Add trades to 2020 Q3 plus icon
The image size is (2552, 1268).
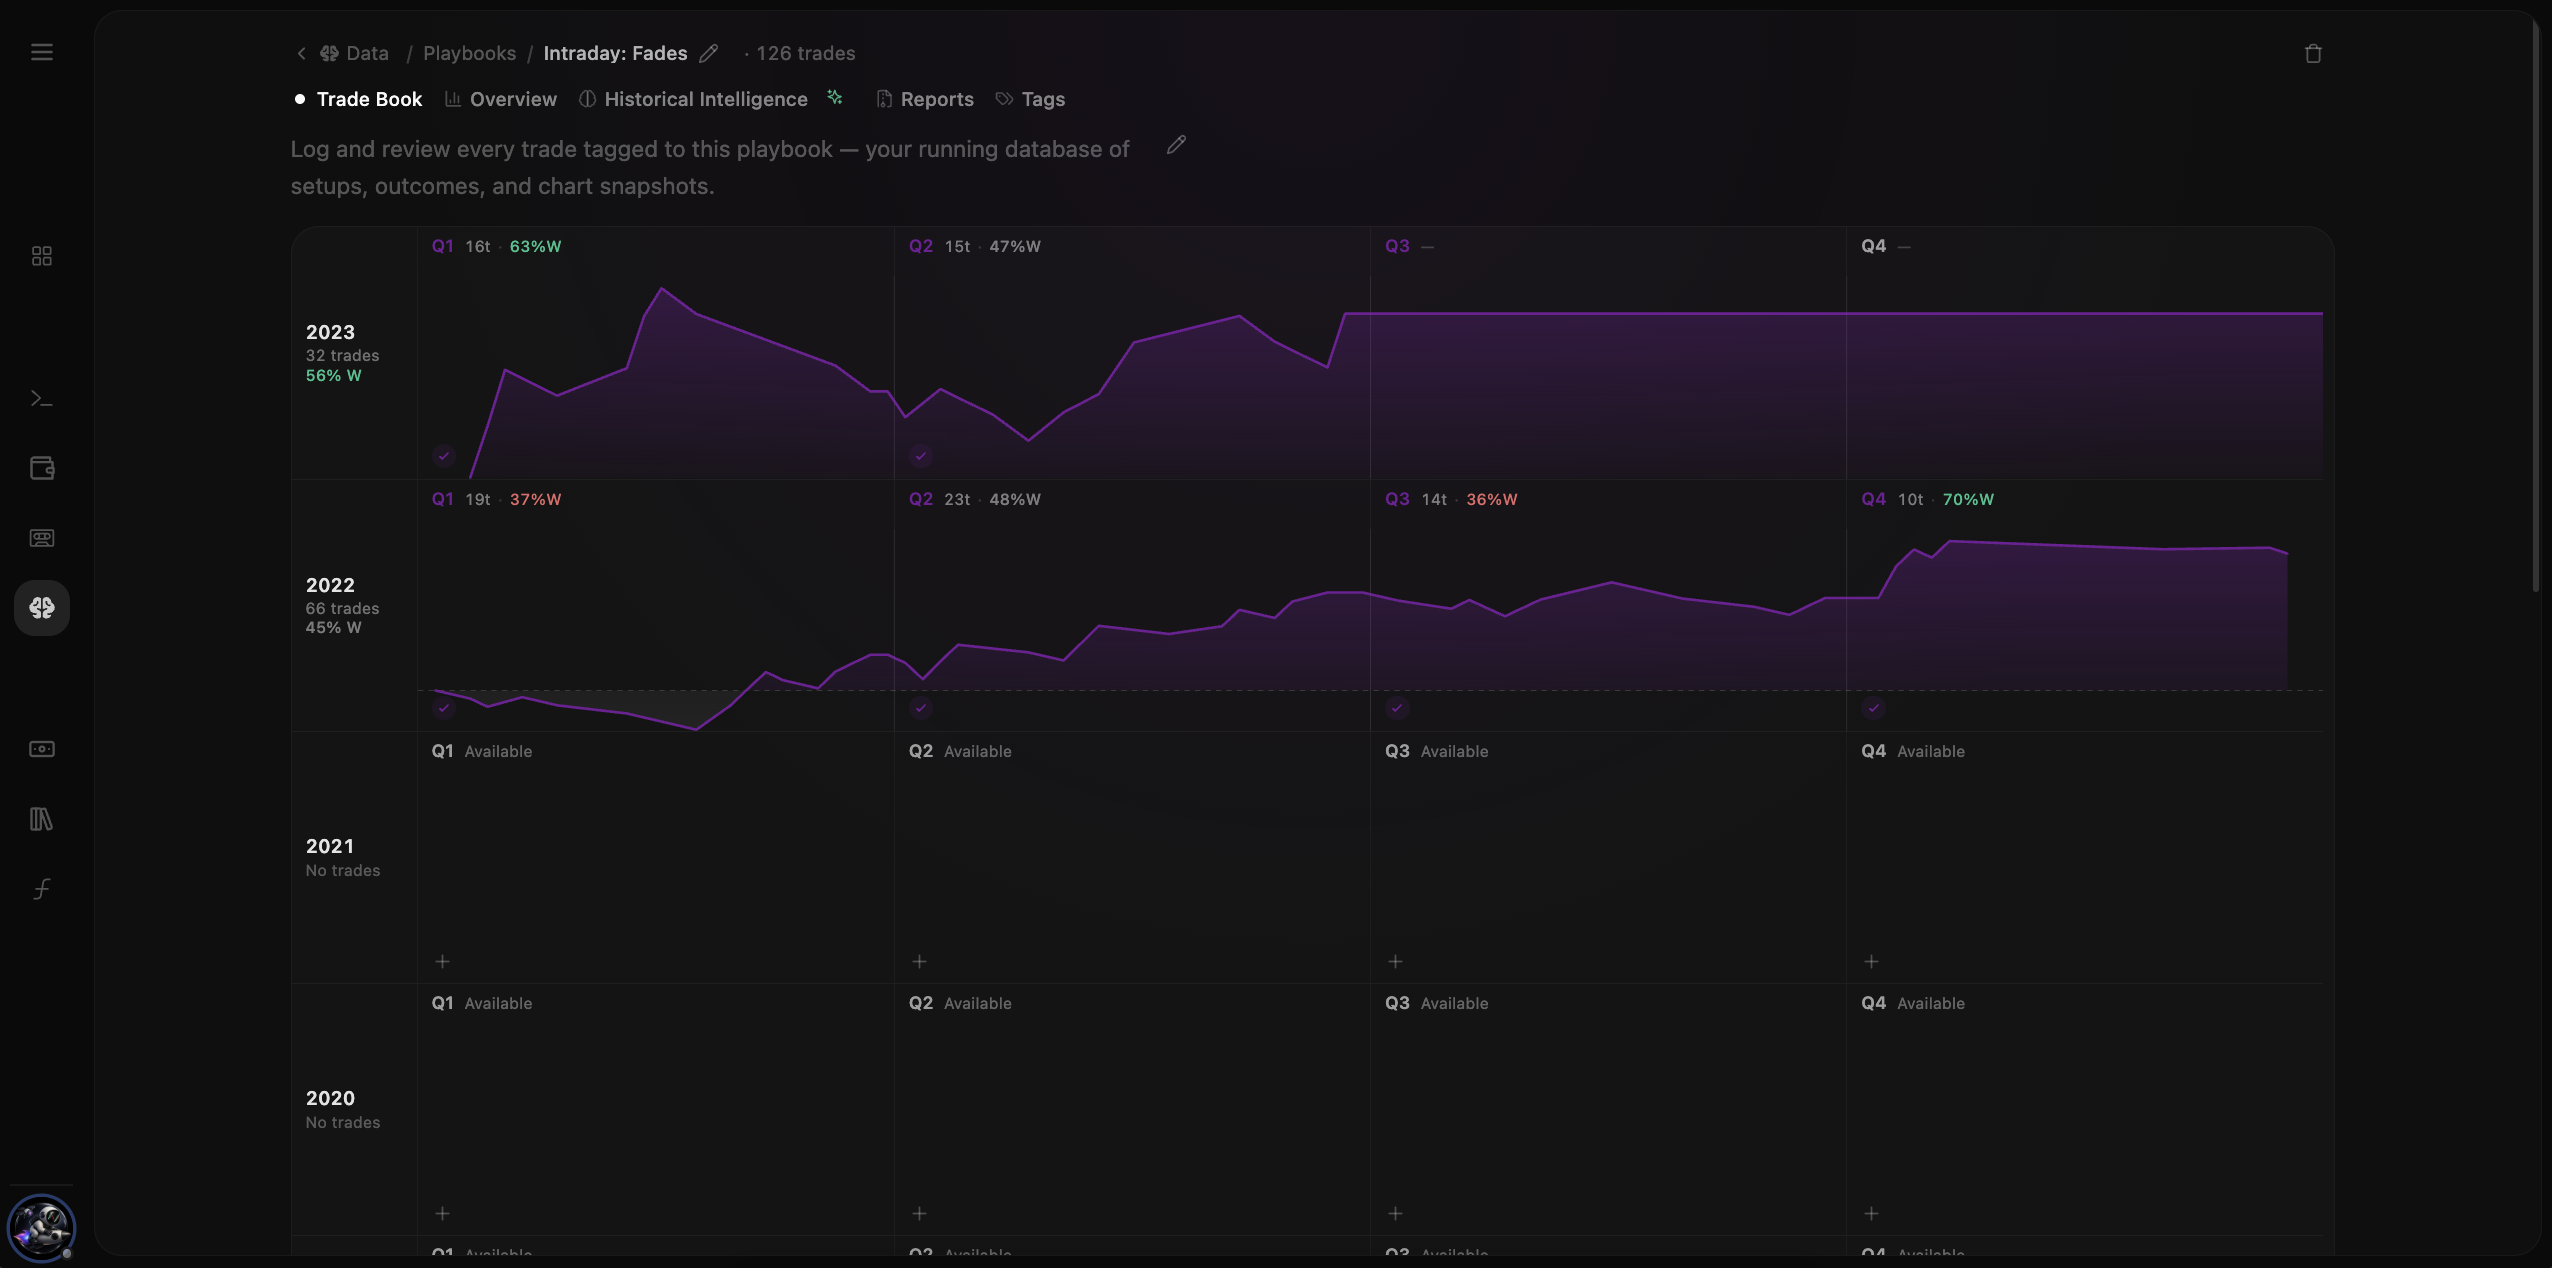(x=1395, y=1213)
